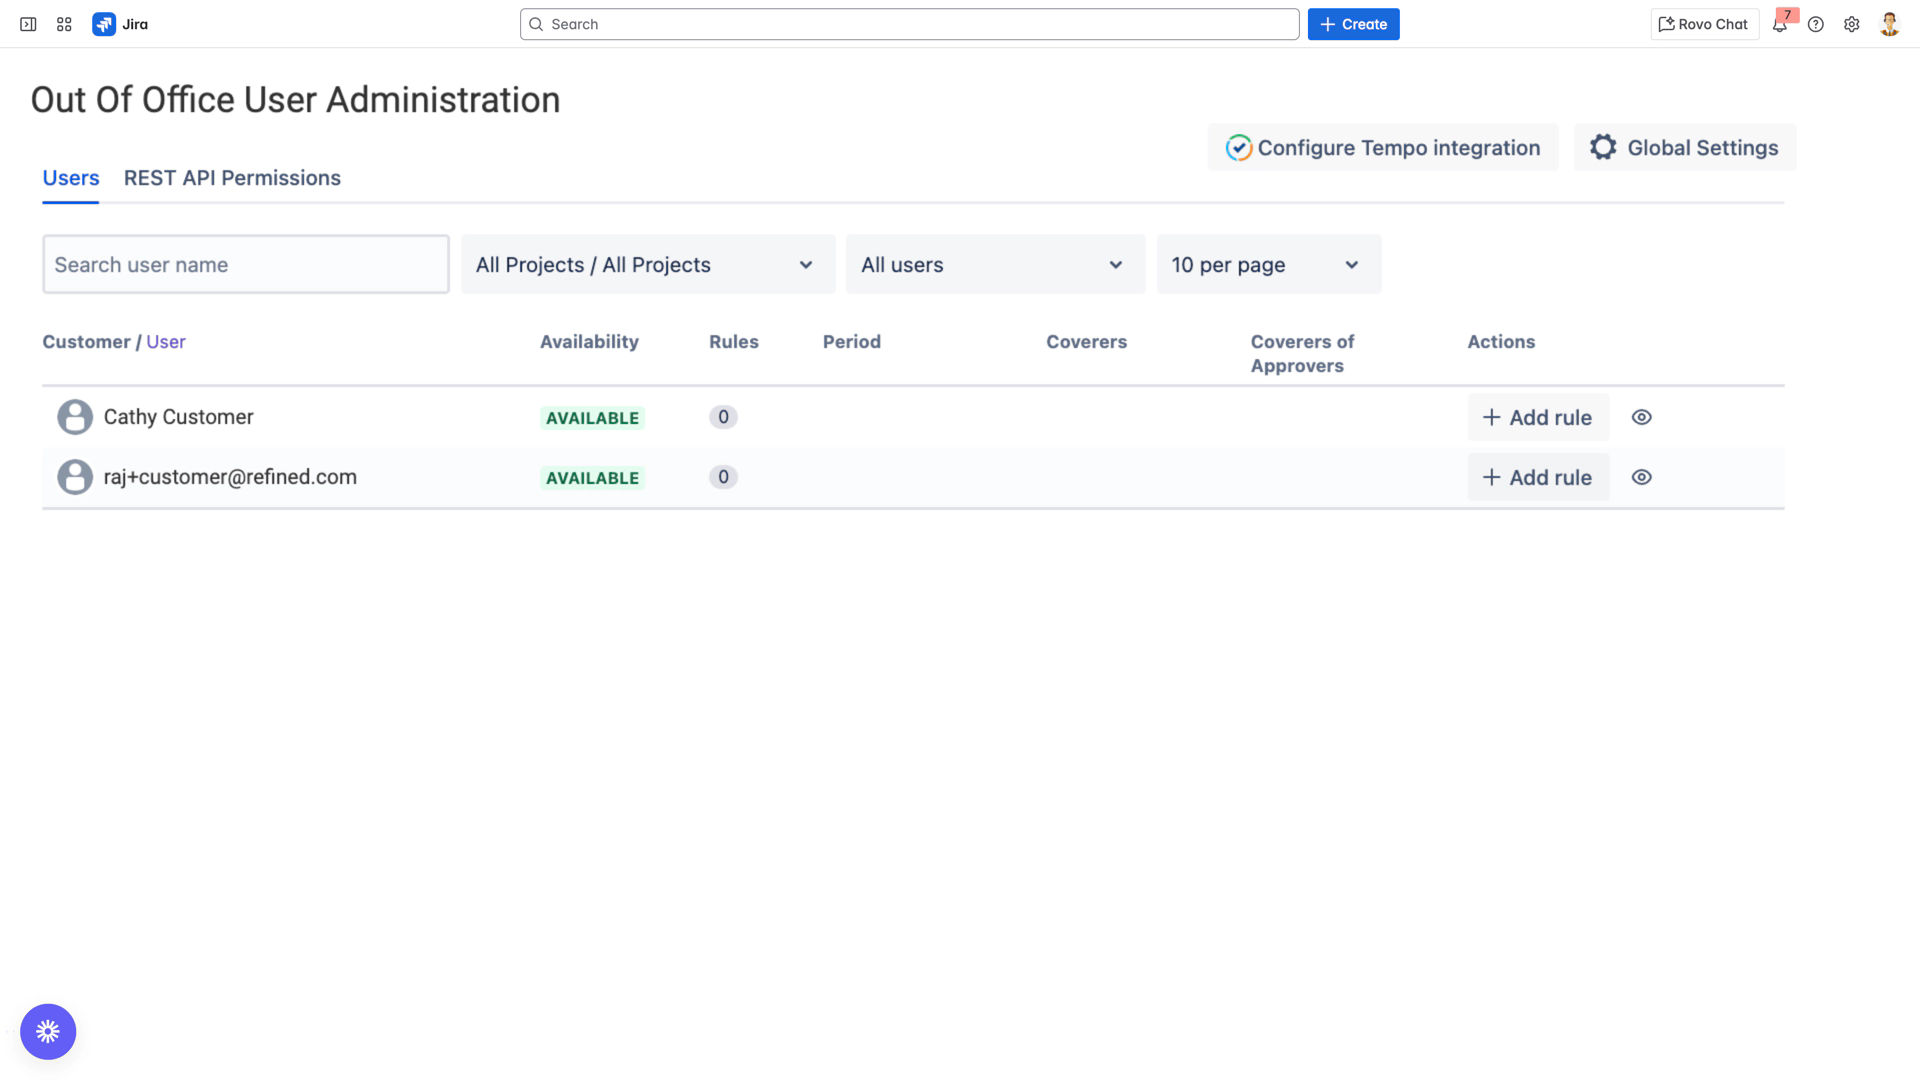The height and width of the screenshot is (1080, 1920).
Task: Switch to REST API Permissions tab
Action: [232, 178]
